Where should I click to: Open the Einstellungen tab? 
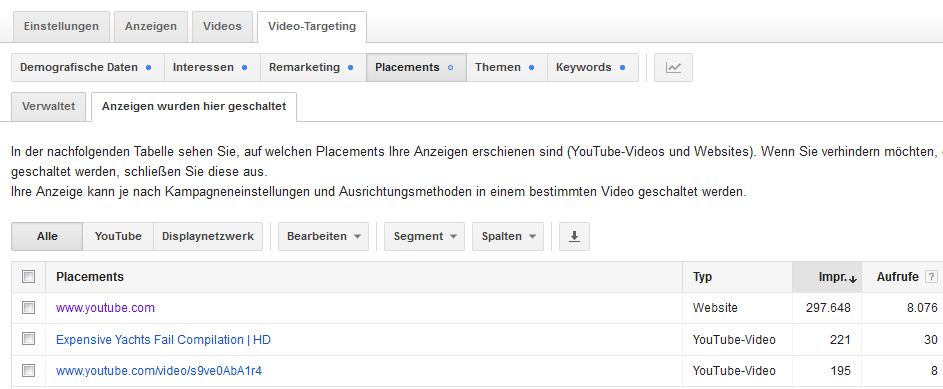61,26
